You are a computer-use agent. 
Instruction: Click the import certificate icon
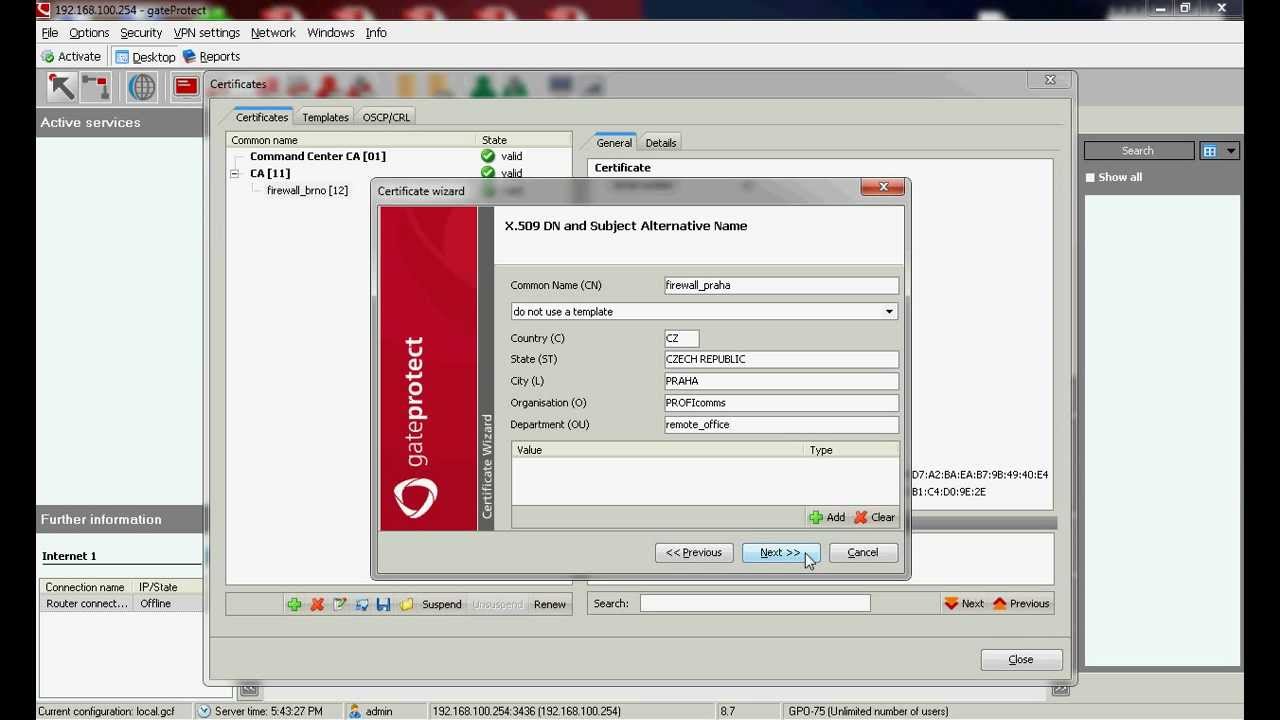(x=362, y=604)
